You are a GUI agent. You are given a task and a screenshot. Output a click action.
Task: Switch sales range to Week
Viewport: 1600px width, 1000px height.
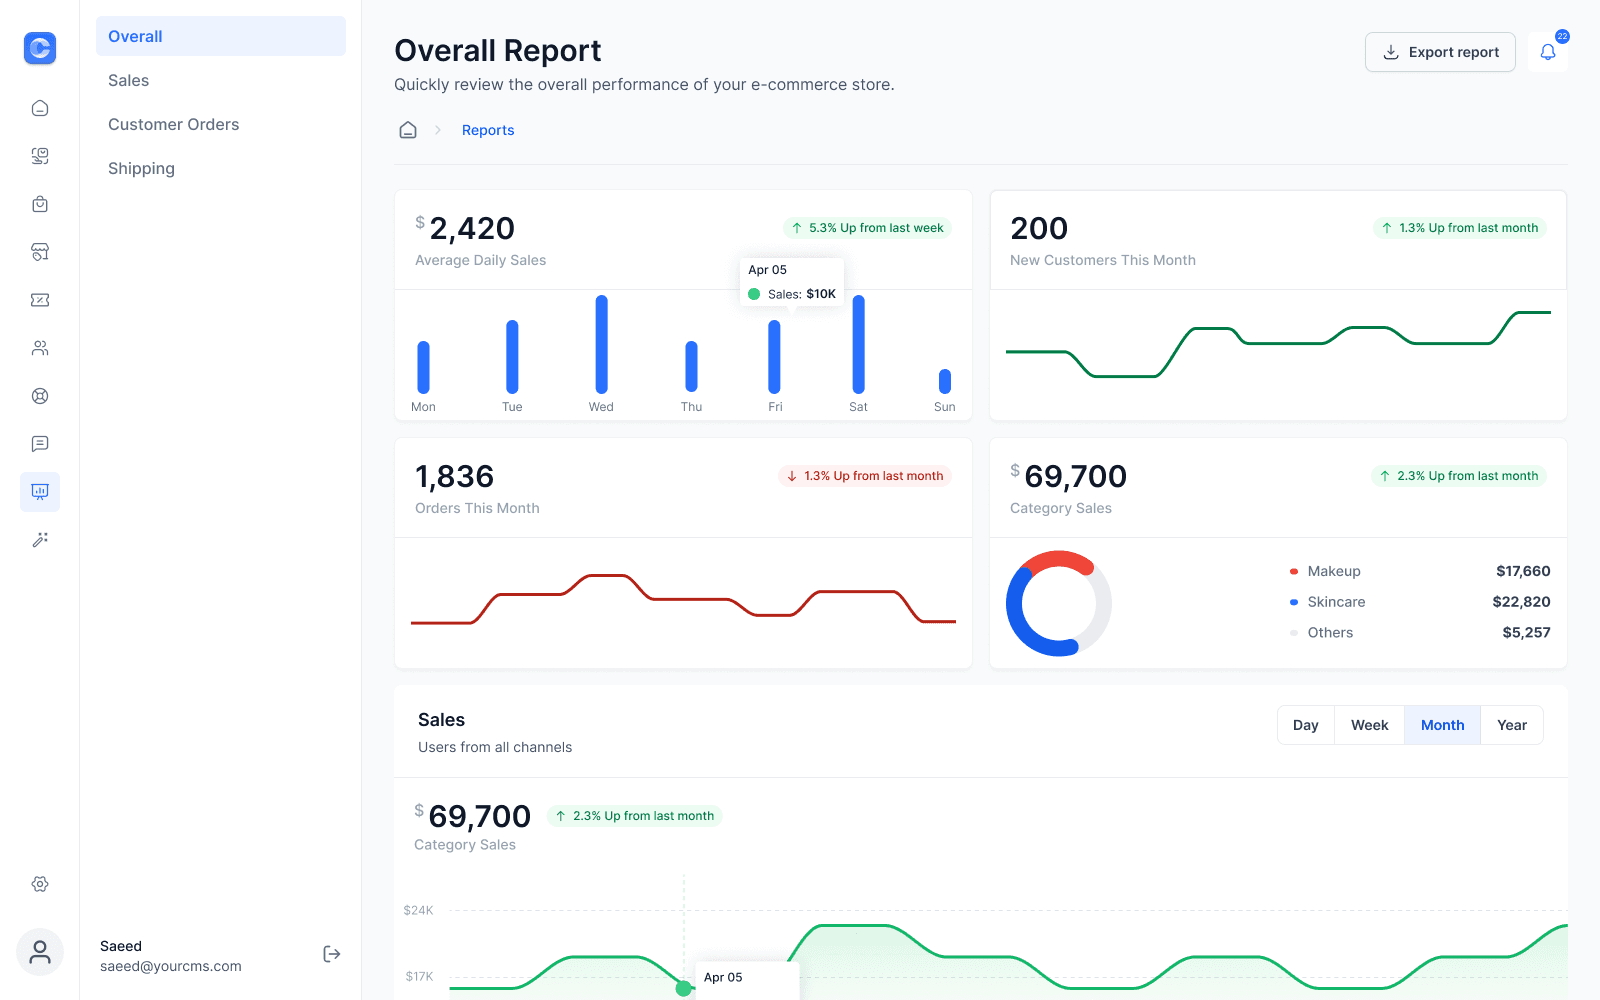pos(1370,725)
